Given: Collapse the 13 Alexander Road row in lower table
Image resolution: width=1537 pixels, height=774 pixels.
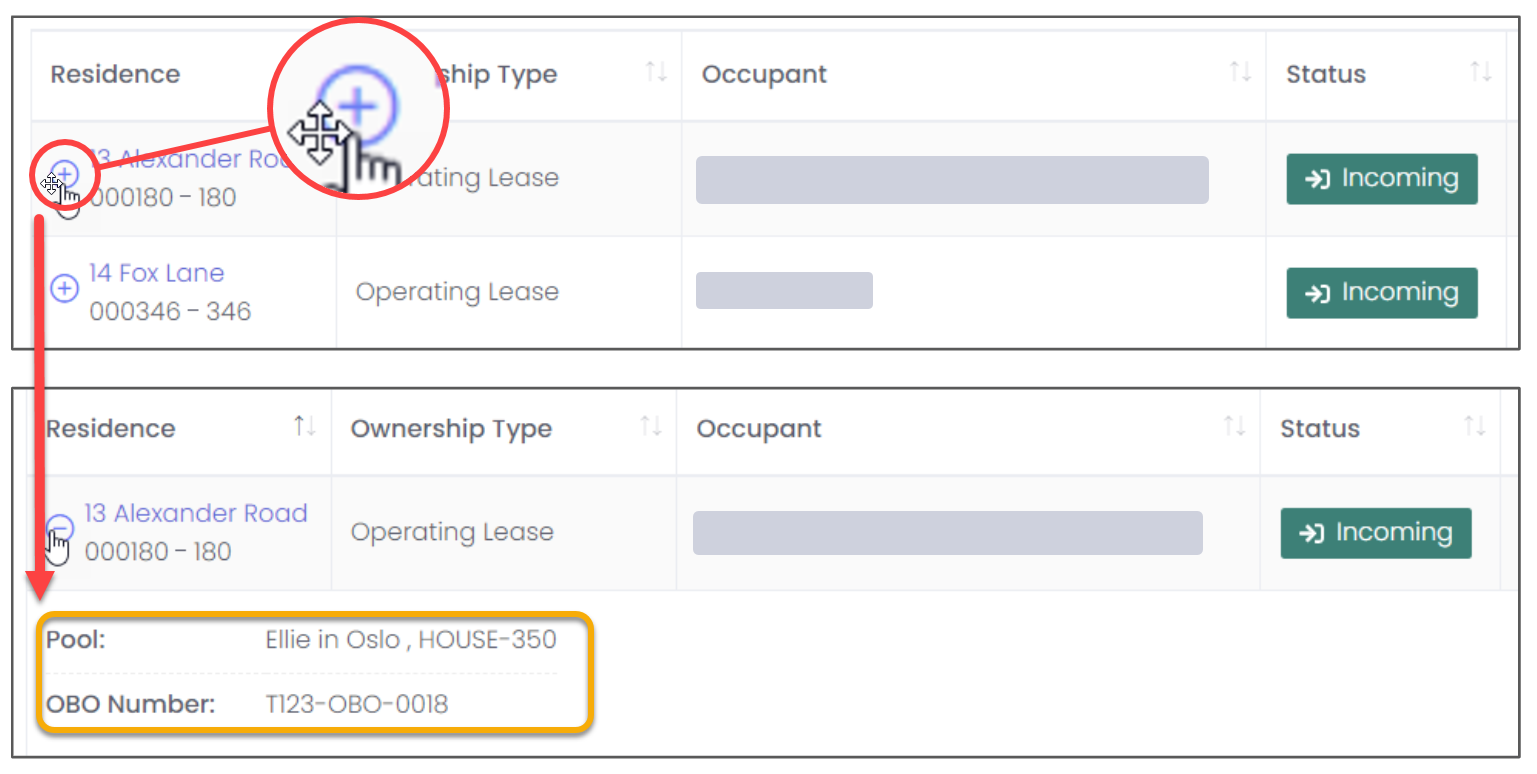Looking at the screenshot, I should [x=60, y=528].
